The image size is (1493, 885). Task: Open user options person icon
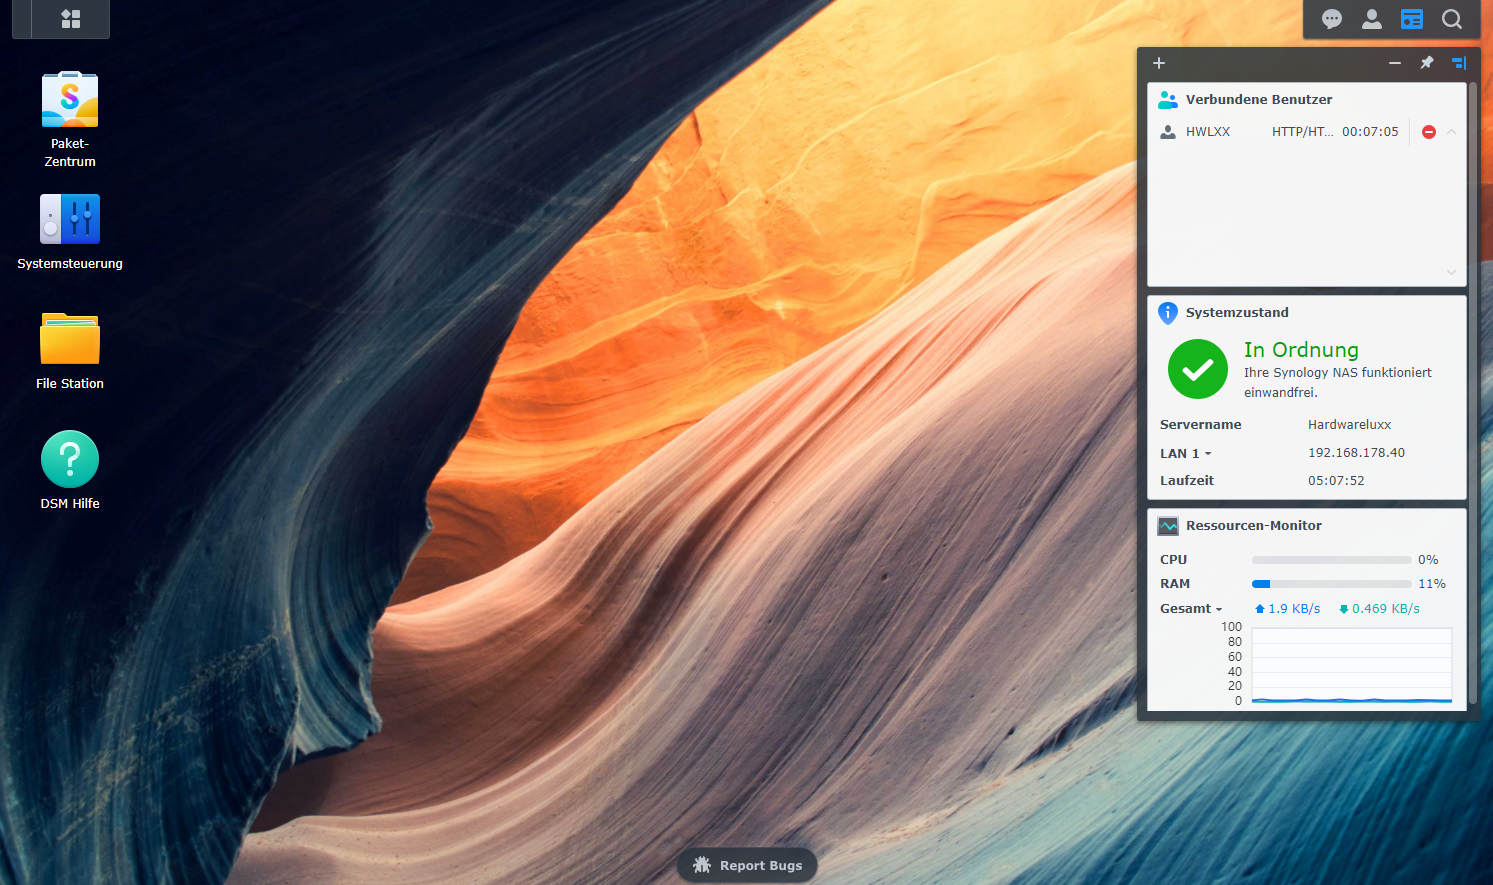(x=1372, y=19)
